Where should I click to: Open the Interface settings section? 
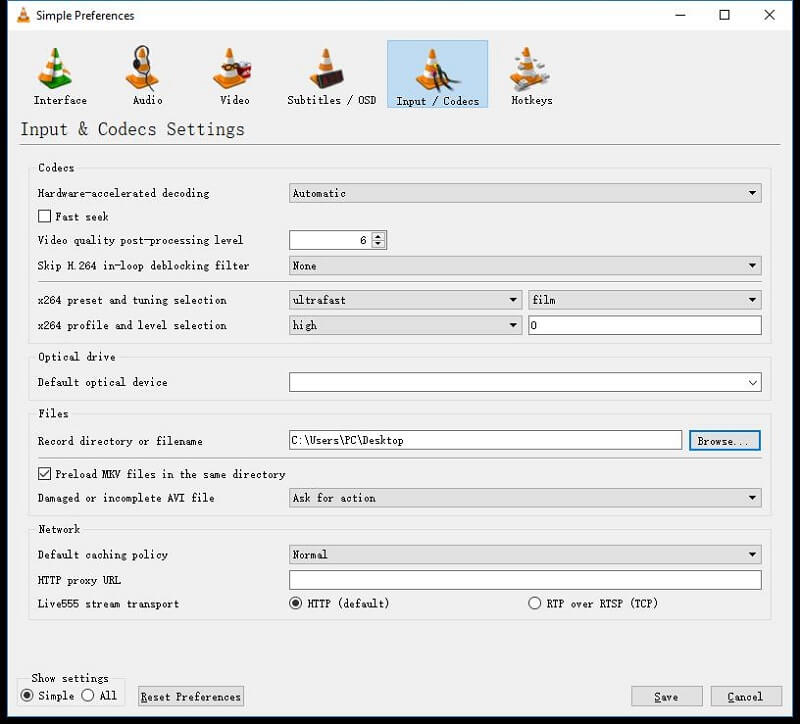click(x=59, y=73)
